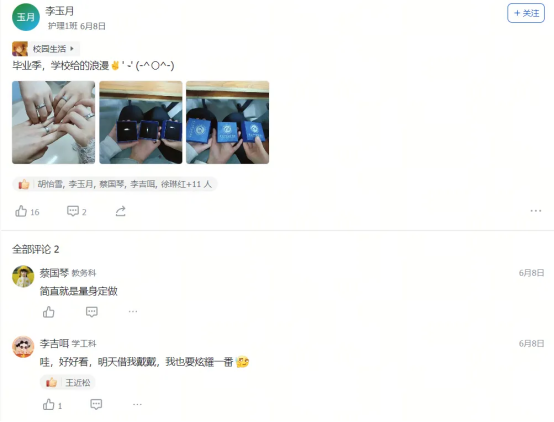View 李玉月's green profile avatar
Viewport: 554px width, 422px height.
click(26, 17)
